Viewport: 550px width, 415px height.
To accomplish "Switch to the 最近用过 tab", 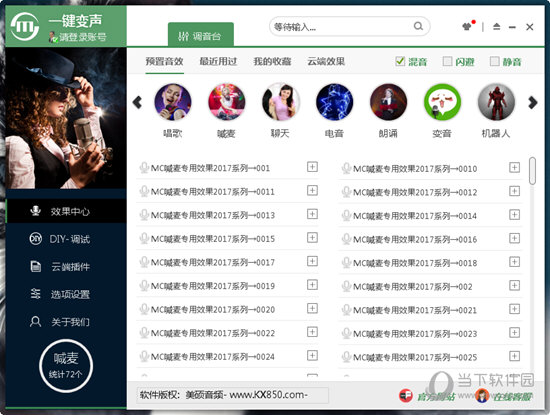I will click(x=218, y=61).
